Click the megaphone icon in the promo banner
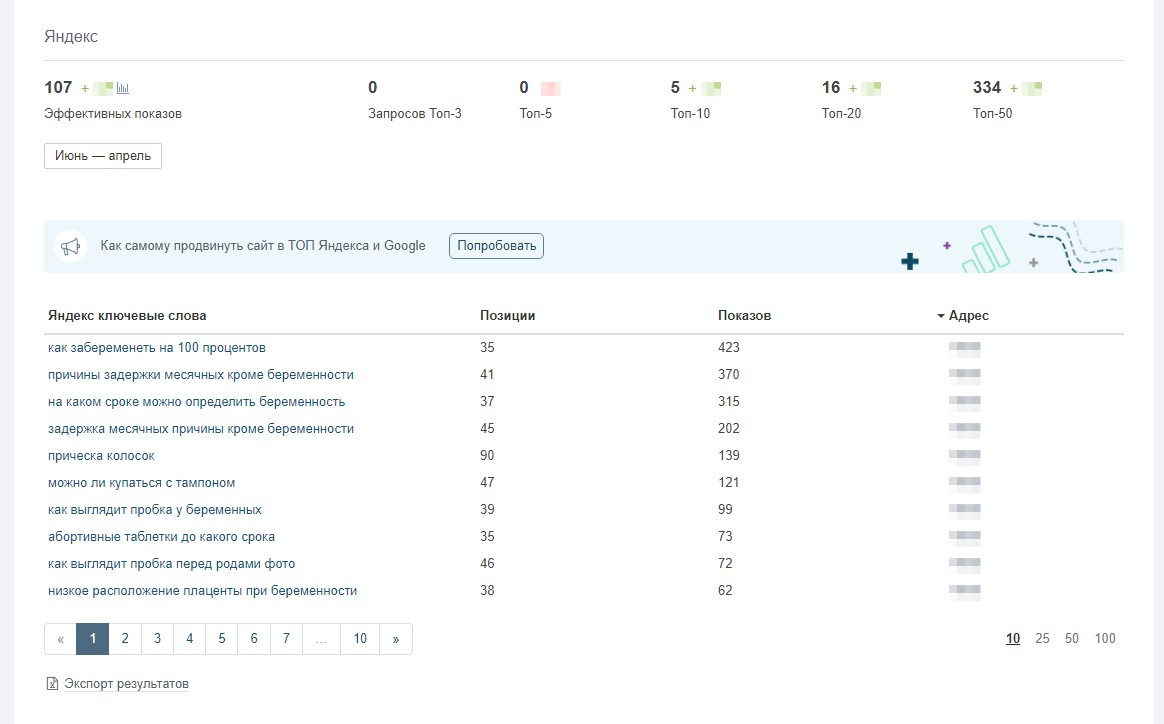The image size is (1164, 724). [70, 246]
